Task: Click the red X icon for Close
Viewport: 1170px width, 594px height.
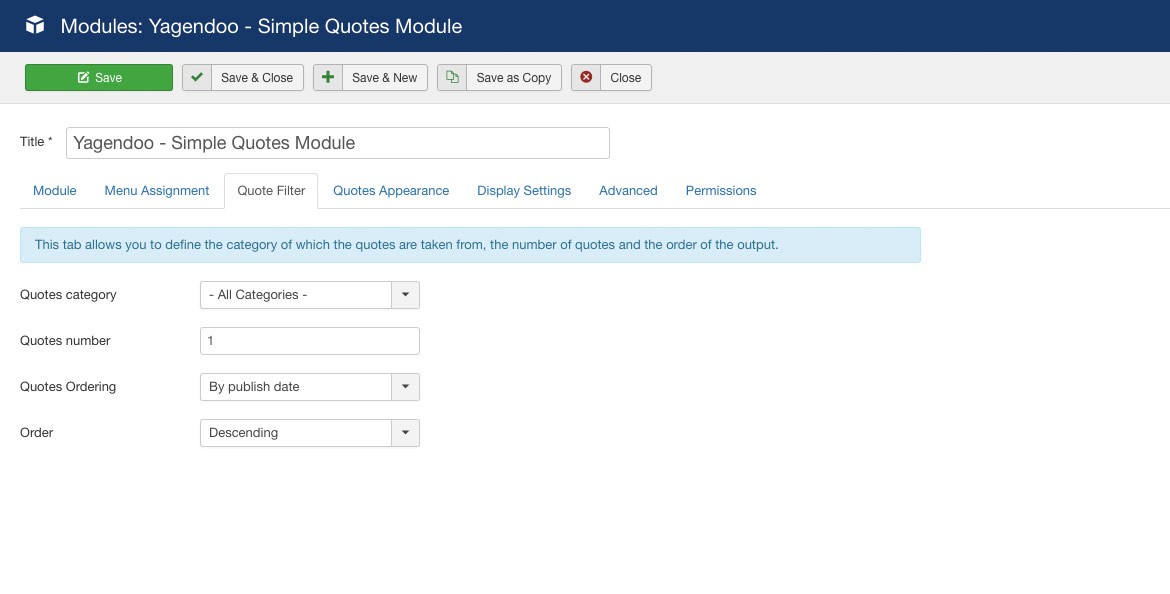Action: 586,78
